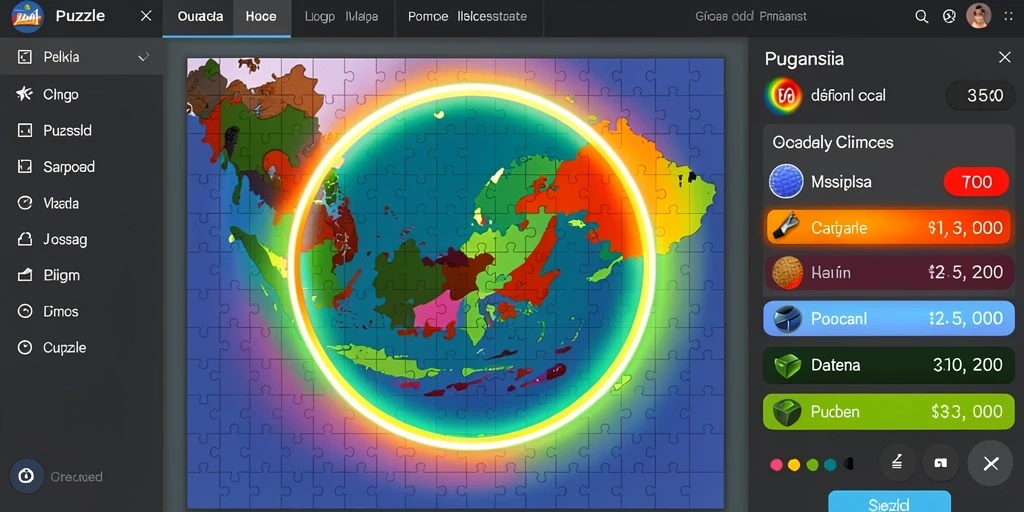This screenshot has width=1024, height=512.
Task: Open the Cupzle clock icon
Action: 24,347
